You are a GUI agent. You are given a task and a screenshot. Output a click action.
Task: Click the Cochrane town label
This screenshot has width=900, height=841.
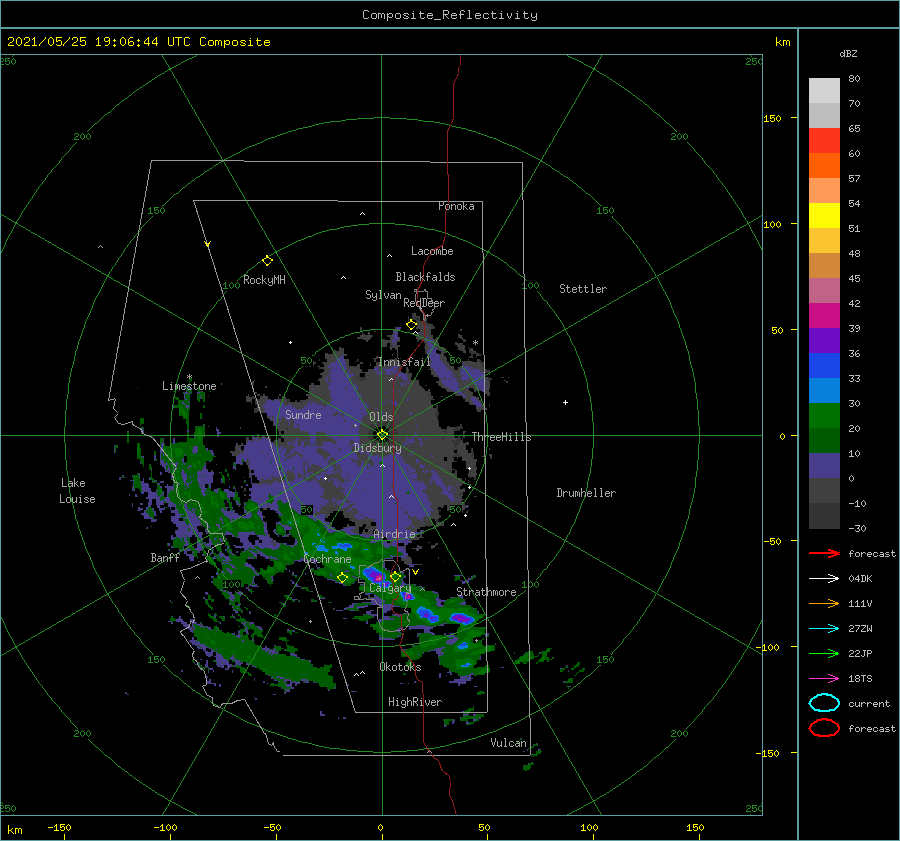327,559
